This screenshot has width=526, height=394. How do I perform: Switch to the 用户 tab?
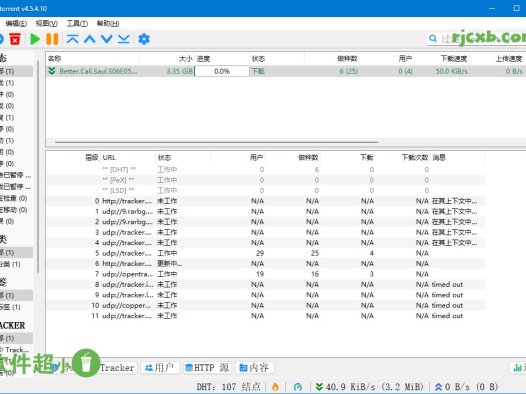coord(160,368)
